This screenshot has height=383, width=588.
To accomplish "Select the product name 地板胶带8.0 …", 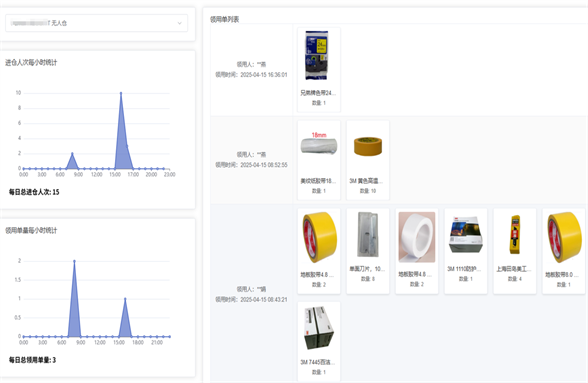I will coord(562,275).
